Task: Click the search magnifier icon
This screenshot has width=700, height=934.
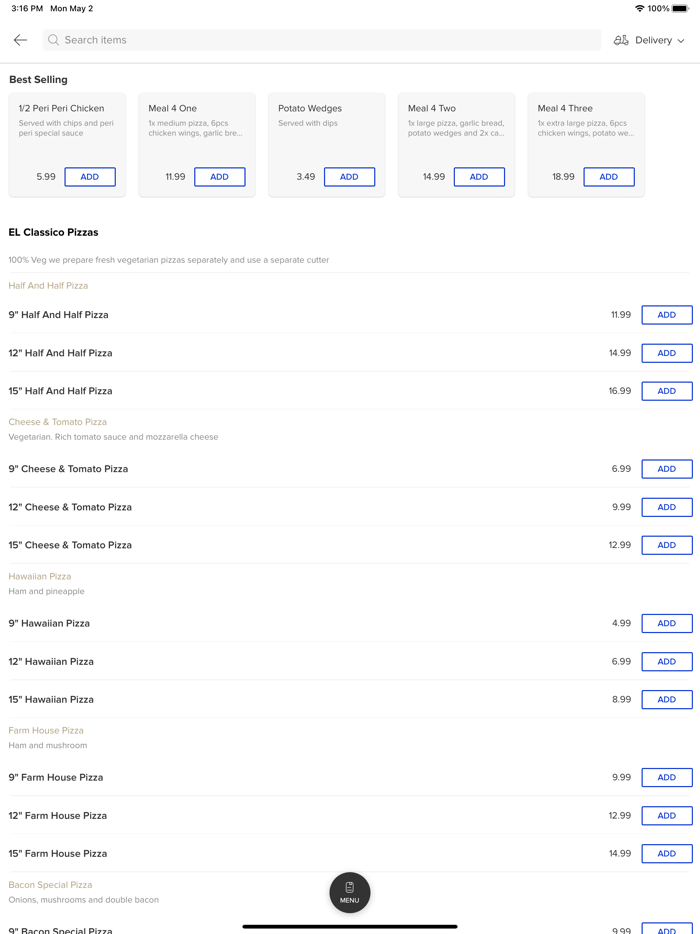Action: [54, 40]
